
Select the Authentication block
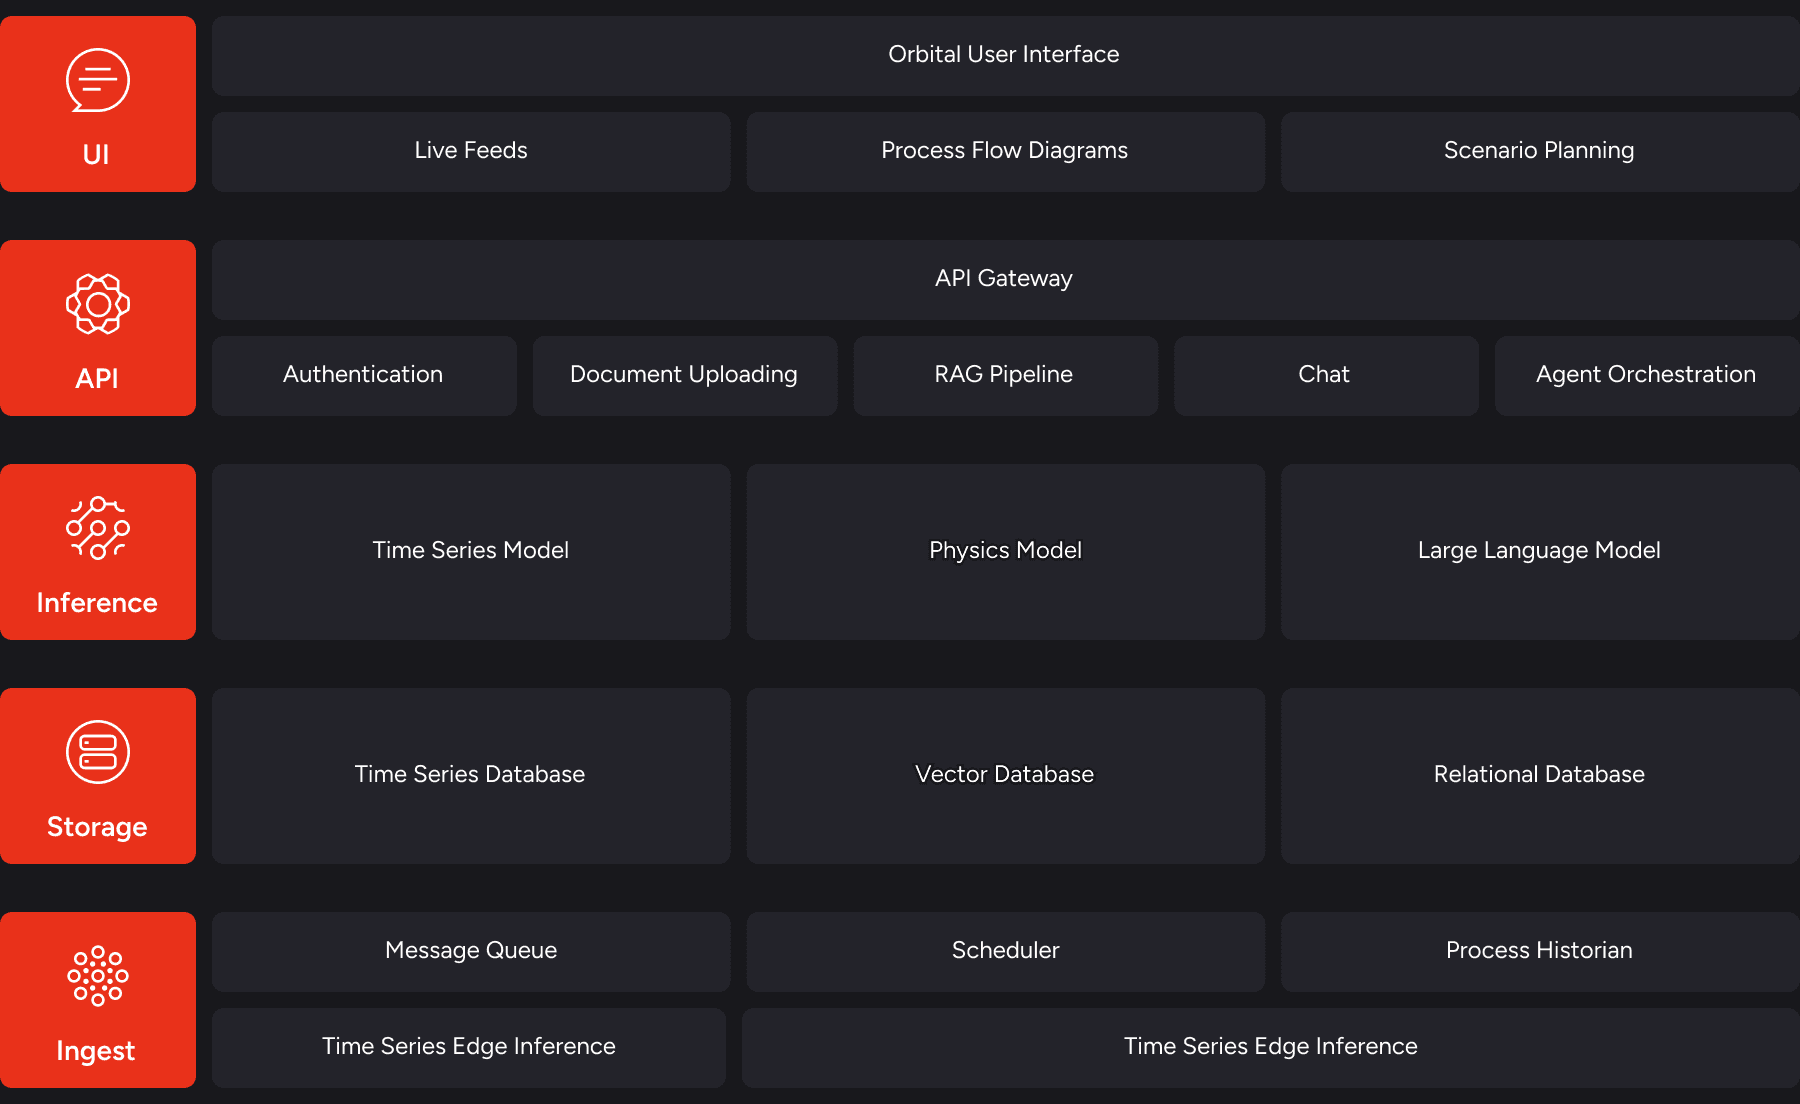point(364,376)
